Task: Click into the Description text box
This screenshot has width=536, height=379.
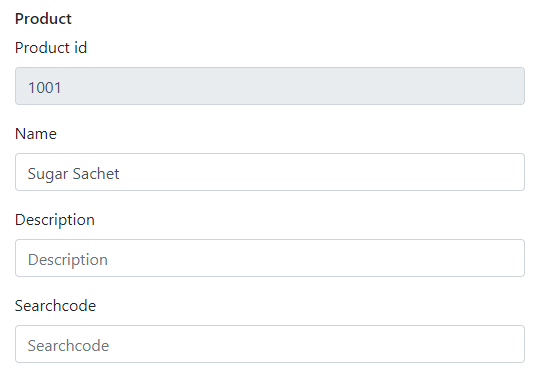Action: [x=270, y=258]
